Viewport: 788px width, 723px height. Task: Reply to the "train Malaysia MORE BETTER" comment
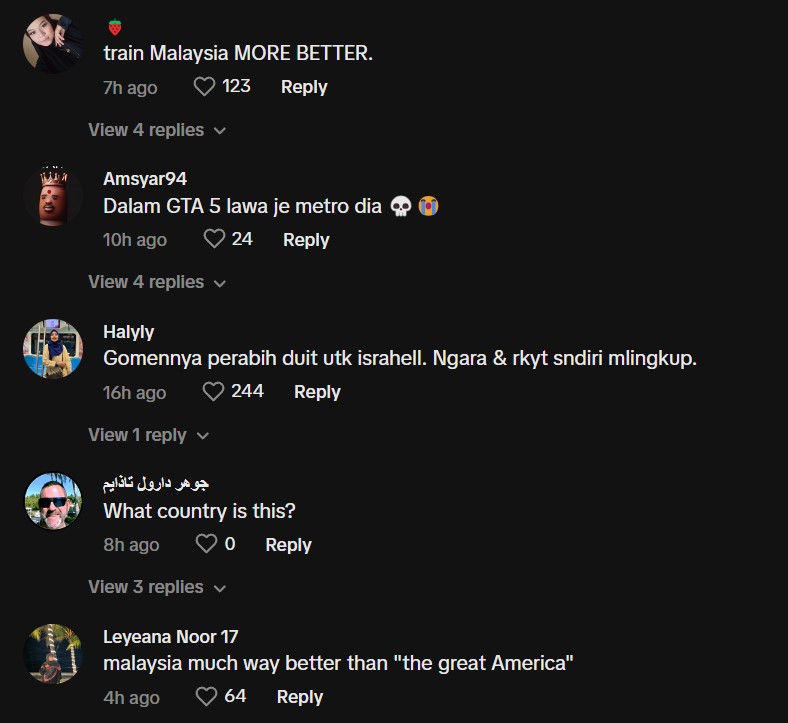304,87
